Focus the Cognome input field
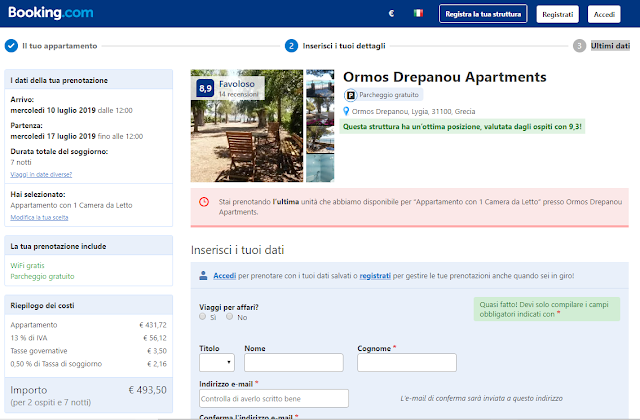This screenshot has height=420, width=640. point(407,362)
